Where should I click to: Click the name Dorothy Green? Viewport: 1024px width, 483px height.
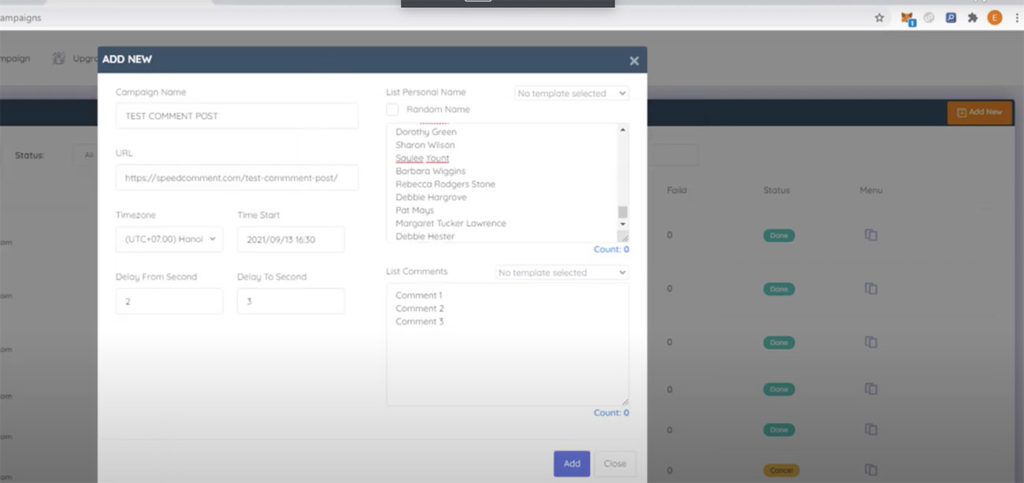click(x=426, y=132)
